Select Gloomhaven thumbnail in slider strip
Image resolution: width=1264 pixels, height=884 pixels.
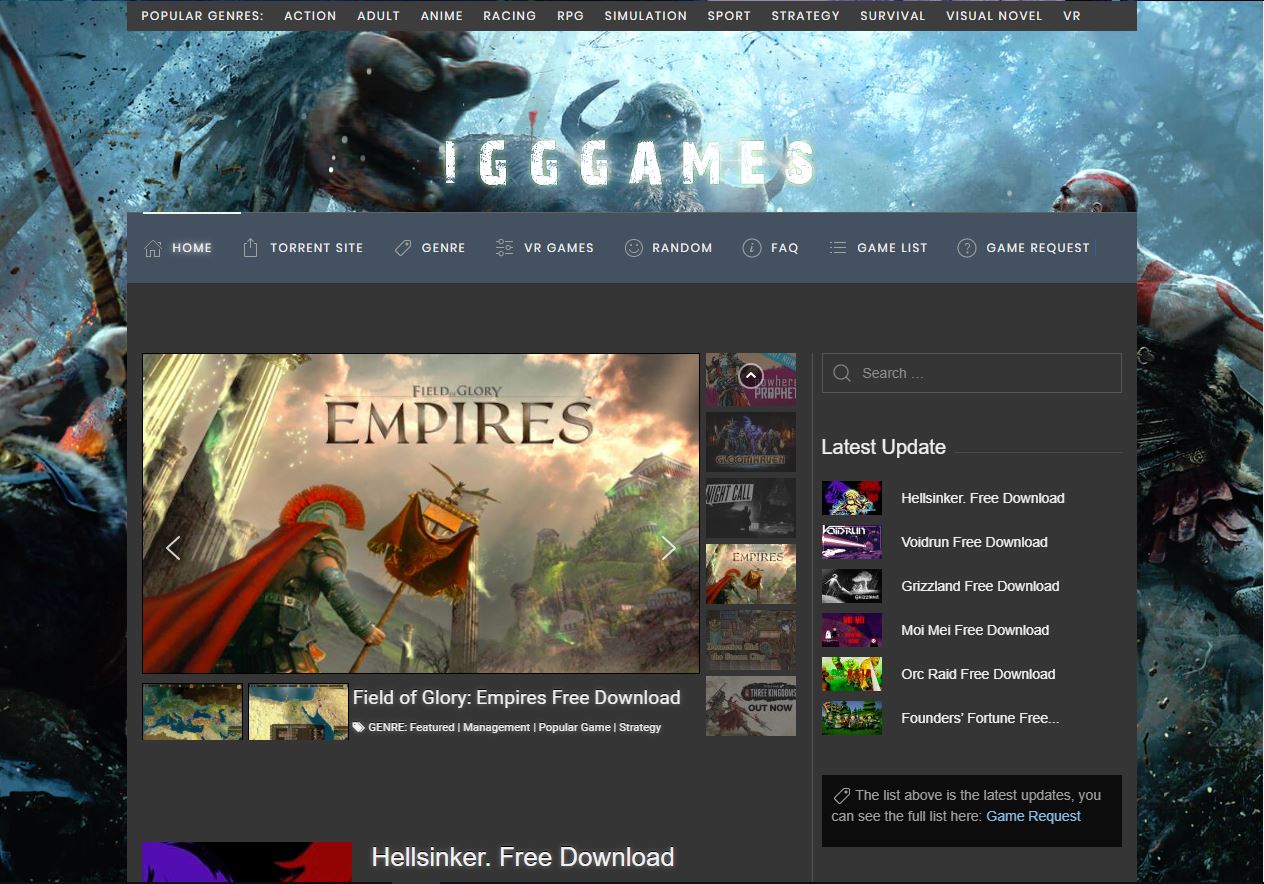pos(751,442)
